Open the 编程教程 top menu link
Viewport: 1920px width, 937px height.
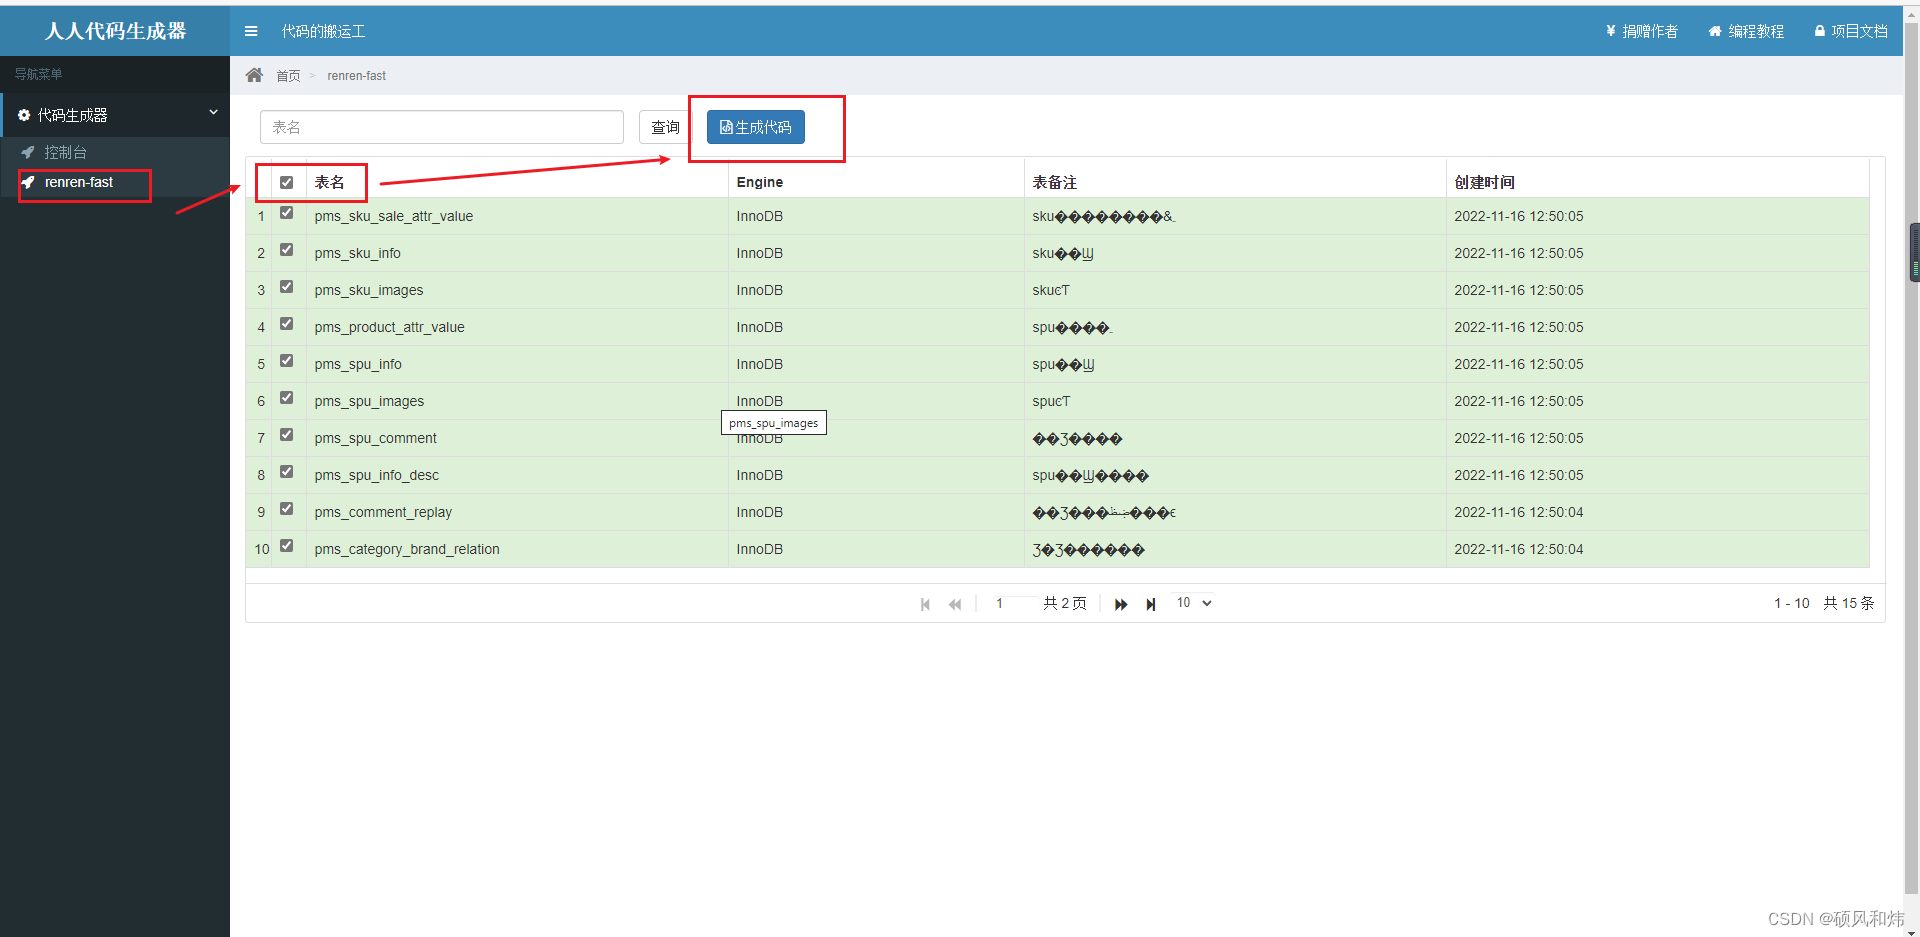(x=1746, y=31)
